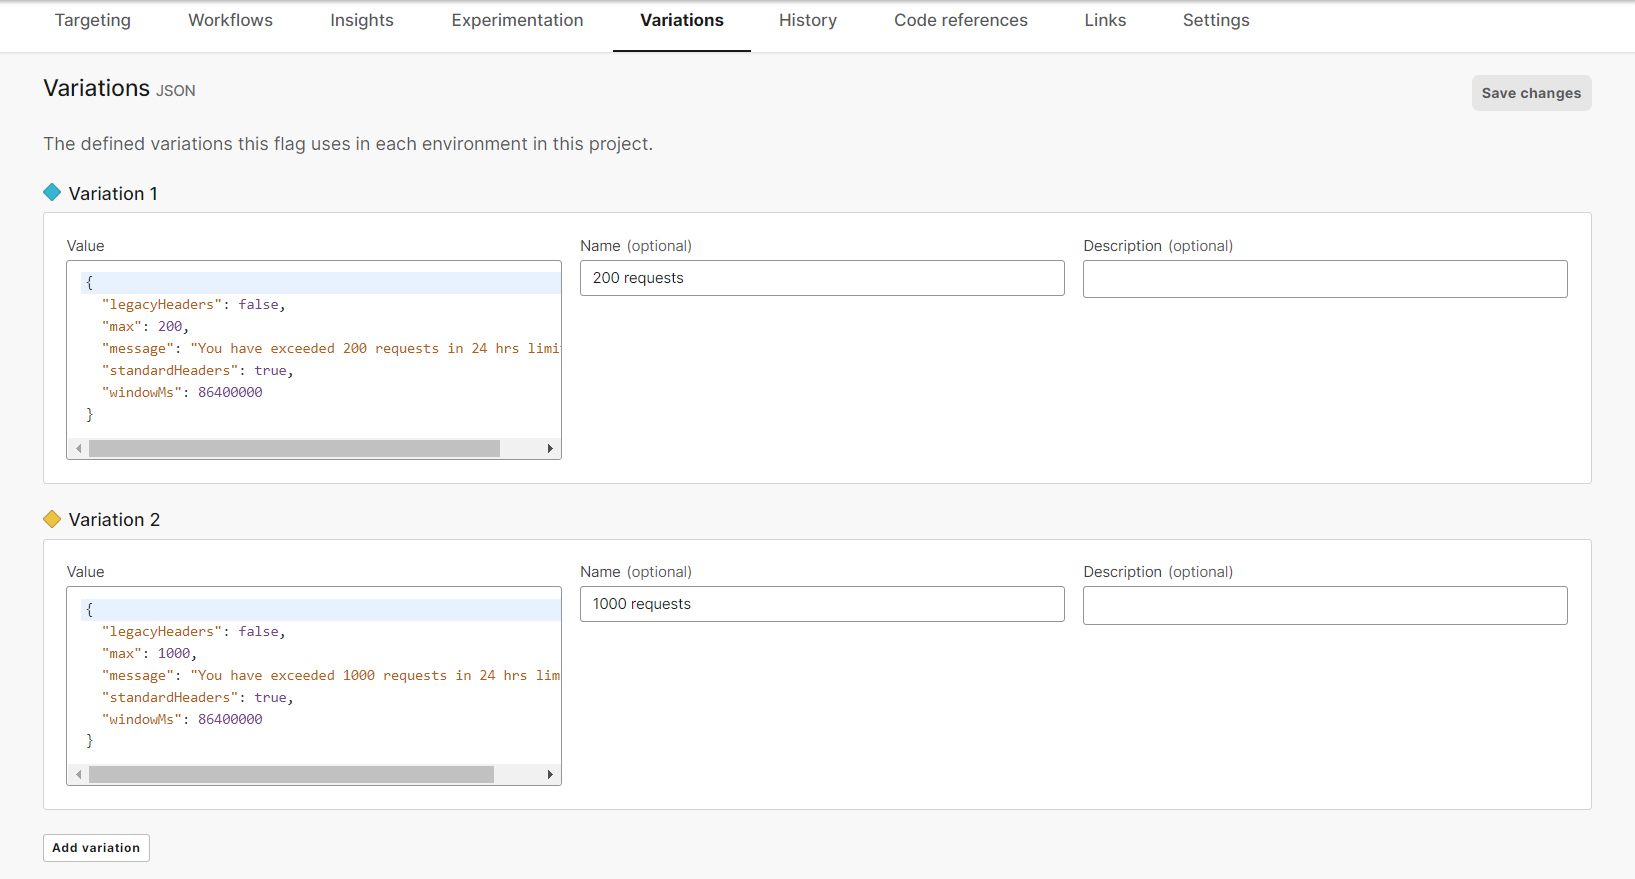The image size is (1635, 879).
Task: Select the Variations tab
Action: pyautogui.click(x=682, y=20)
